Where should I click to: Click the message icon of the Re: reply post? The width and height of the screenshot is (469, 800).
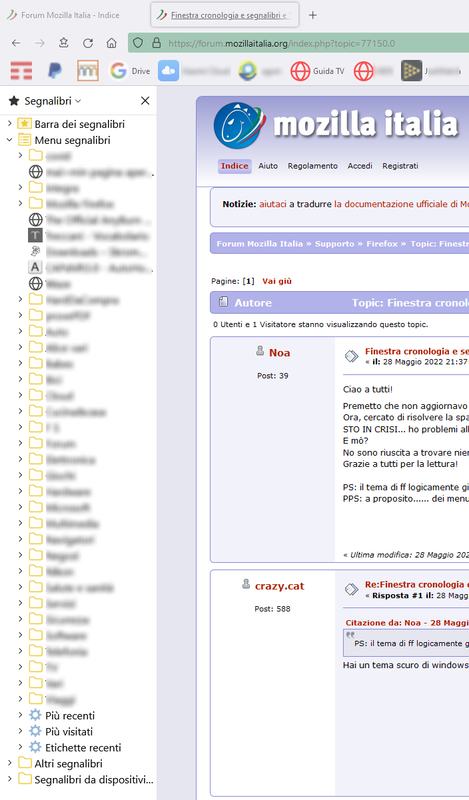tap(352, 589)
